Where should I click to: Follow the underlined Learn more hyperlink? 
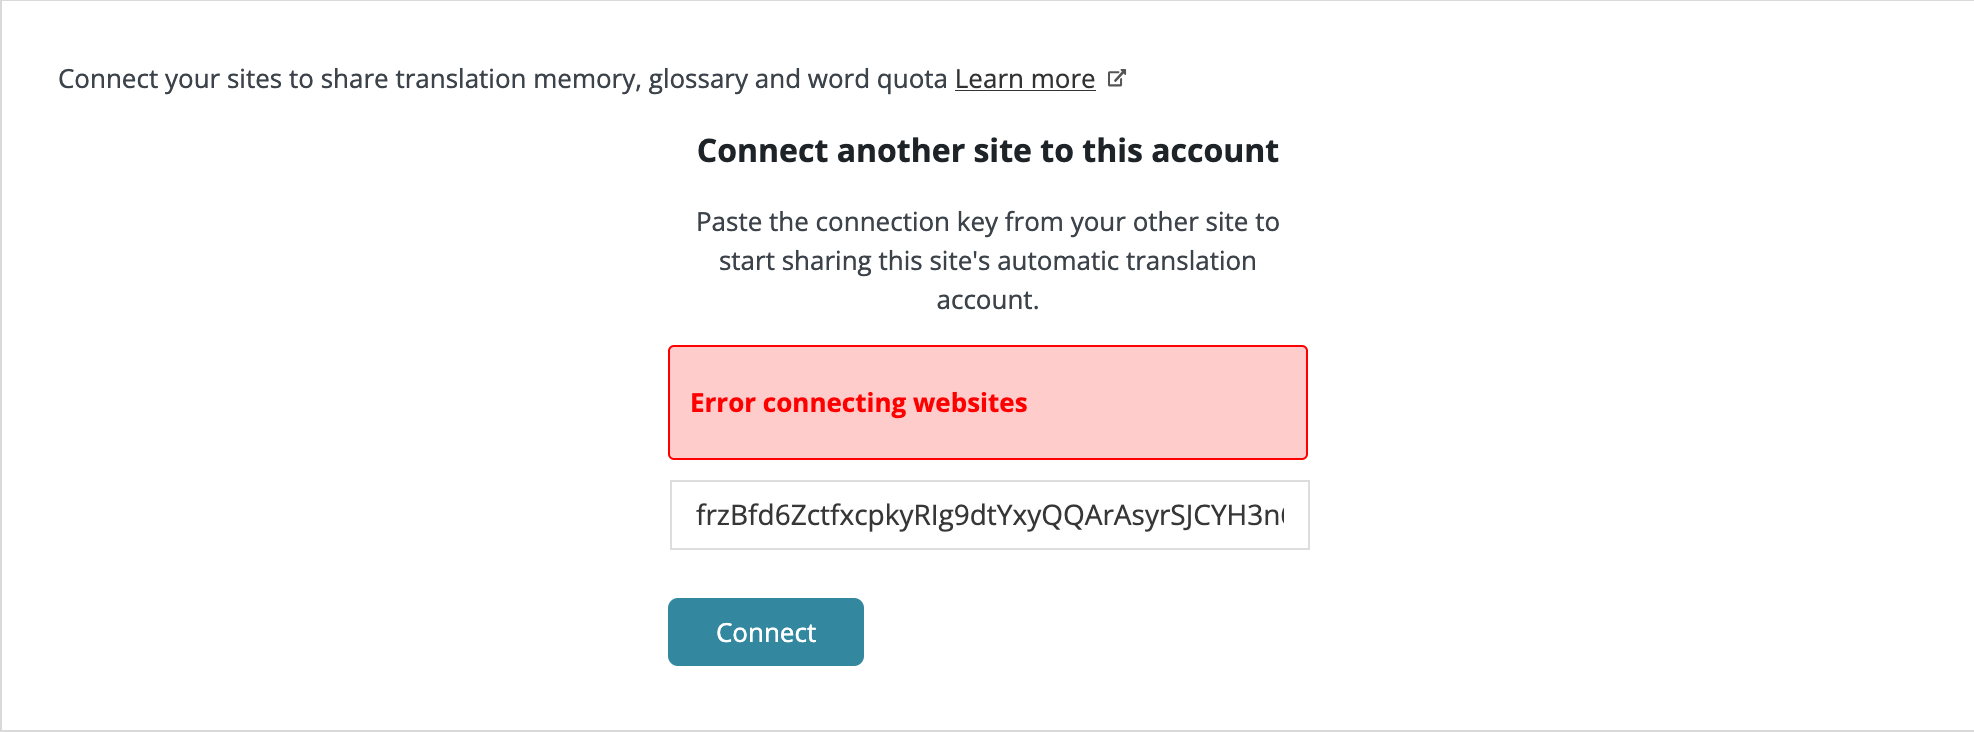click(x=1024, y=79)
